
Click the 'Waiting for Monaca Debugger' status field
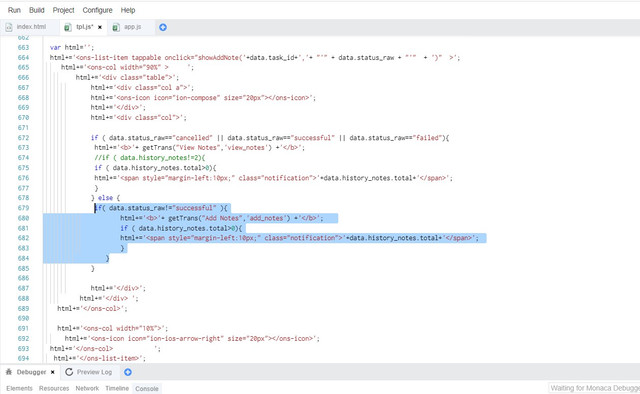(x=594, y=388)
